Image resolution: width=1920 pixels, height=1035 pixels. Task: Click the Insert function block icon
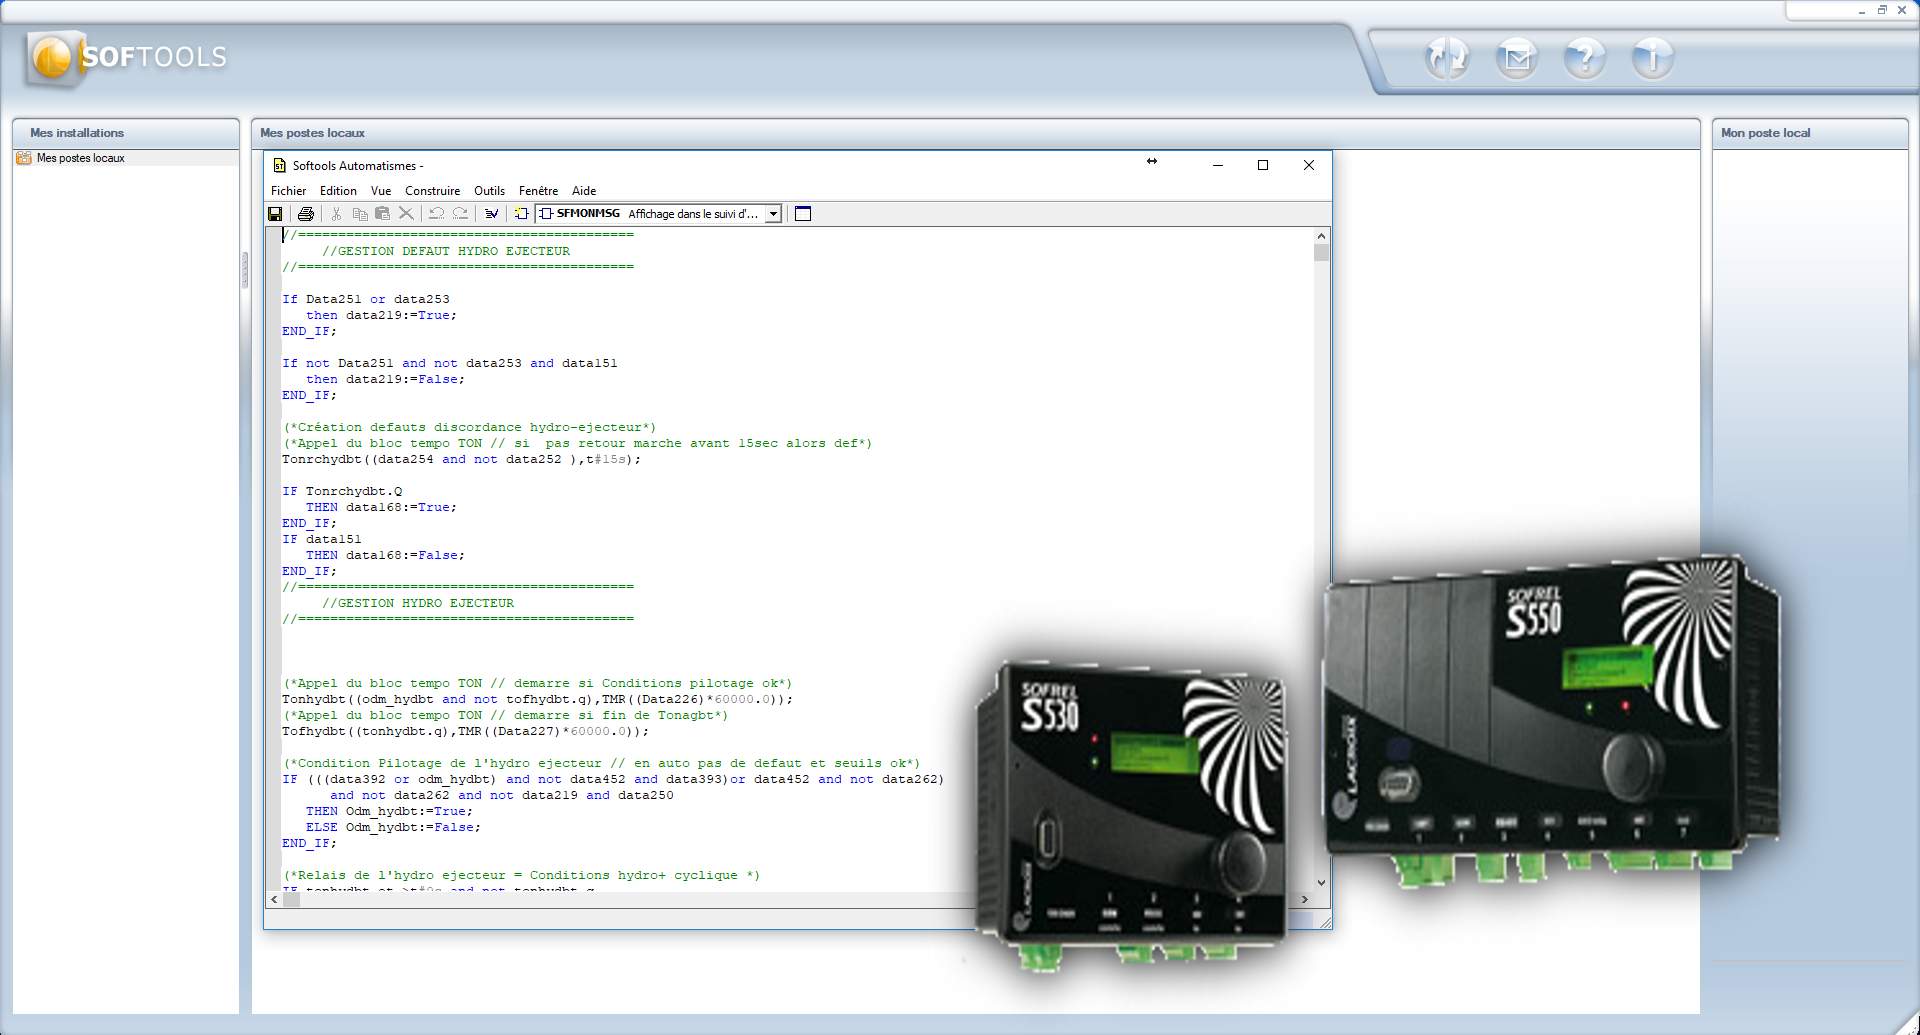click(522, 214)
